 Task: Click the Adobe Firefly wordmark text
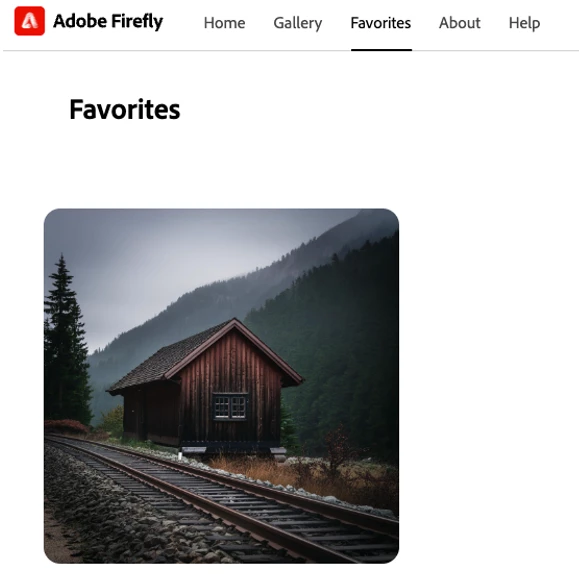pyautogui.click(x=108, y=21)
